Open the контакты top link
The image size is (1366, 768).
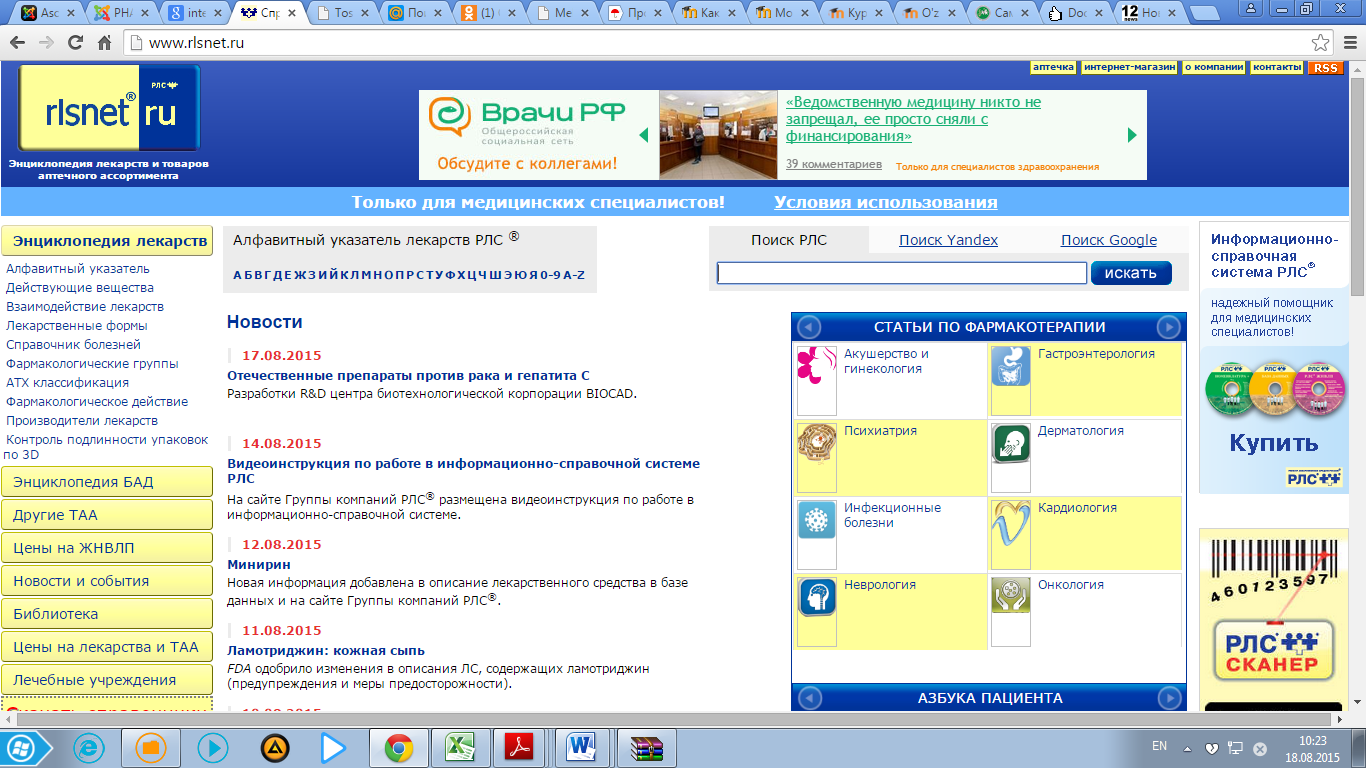click(x=1277, y=67)
